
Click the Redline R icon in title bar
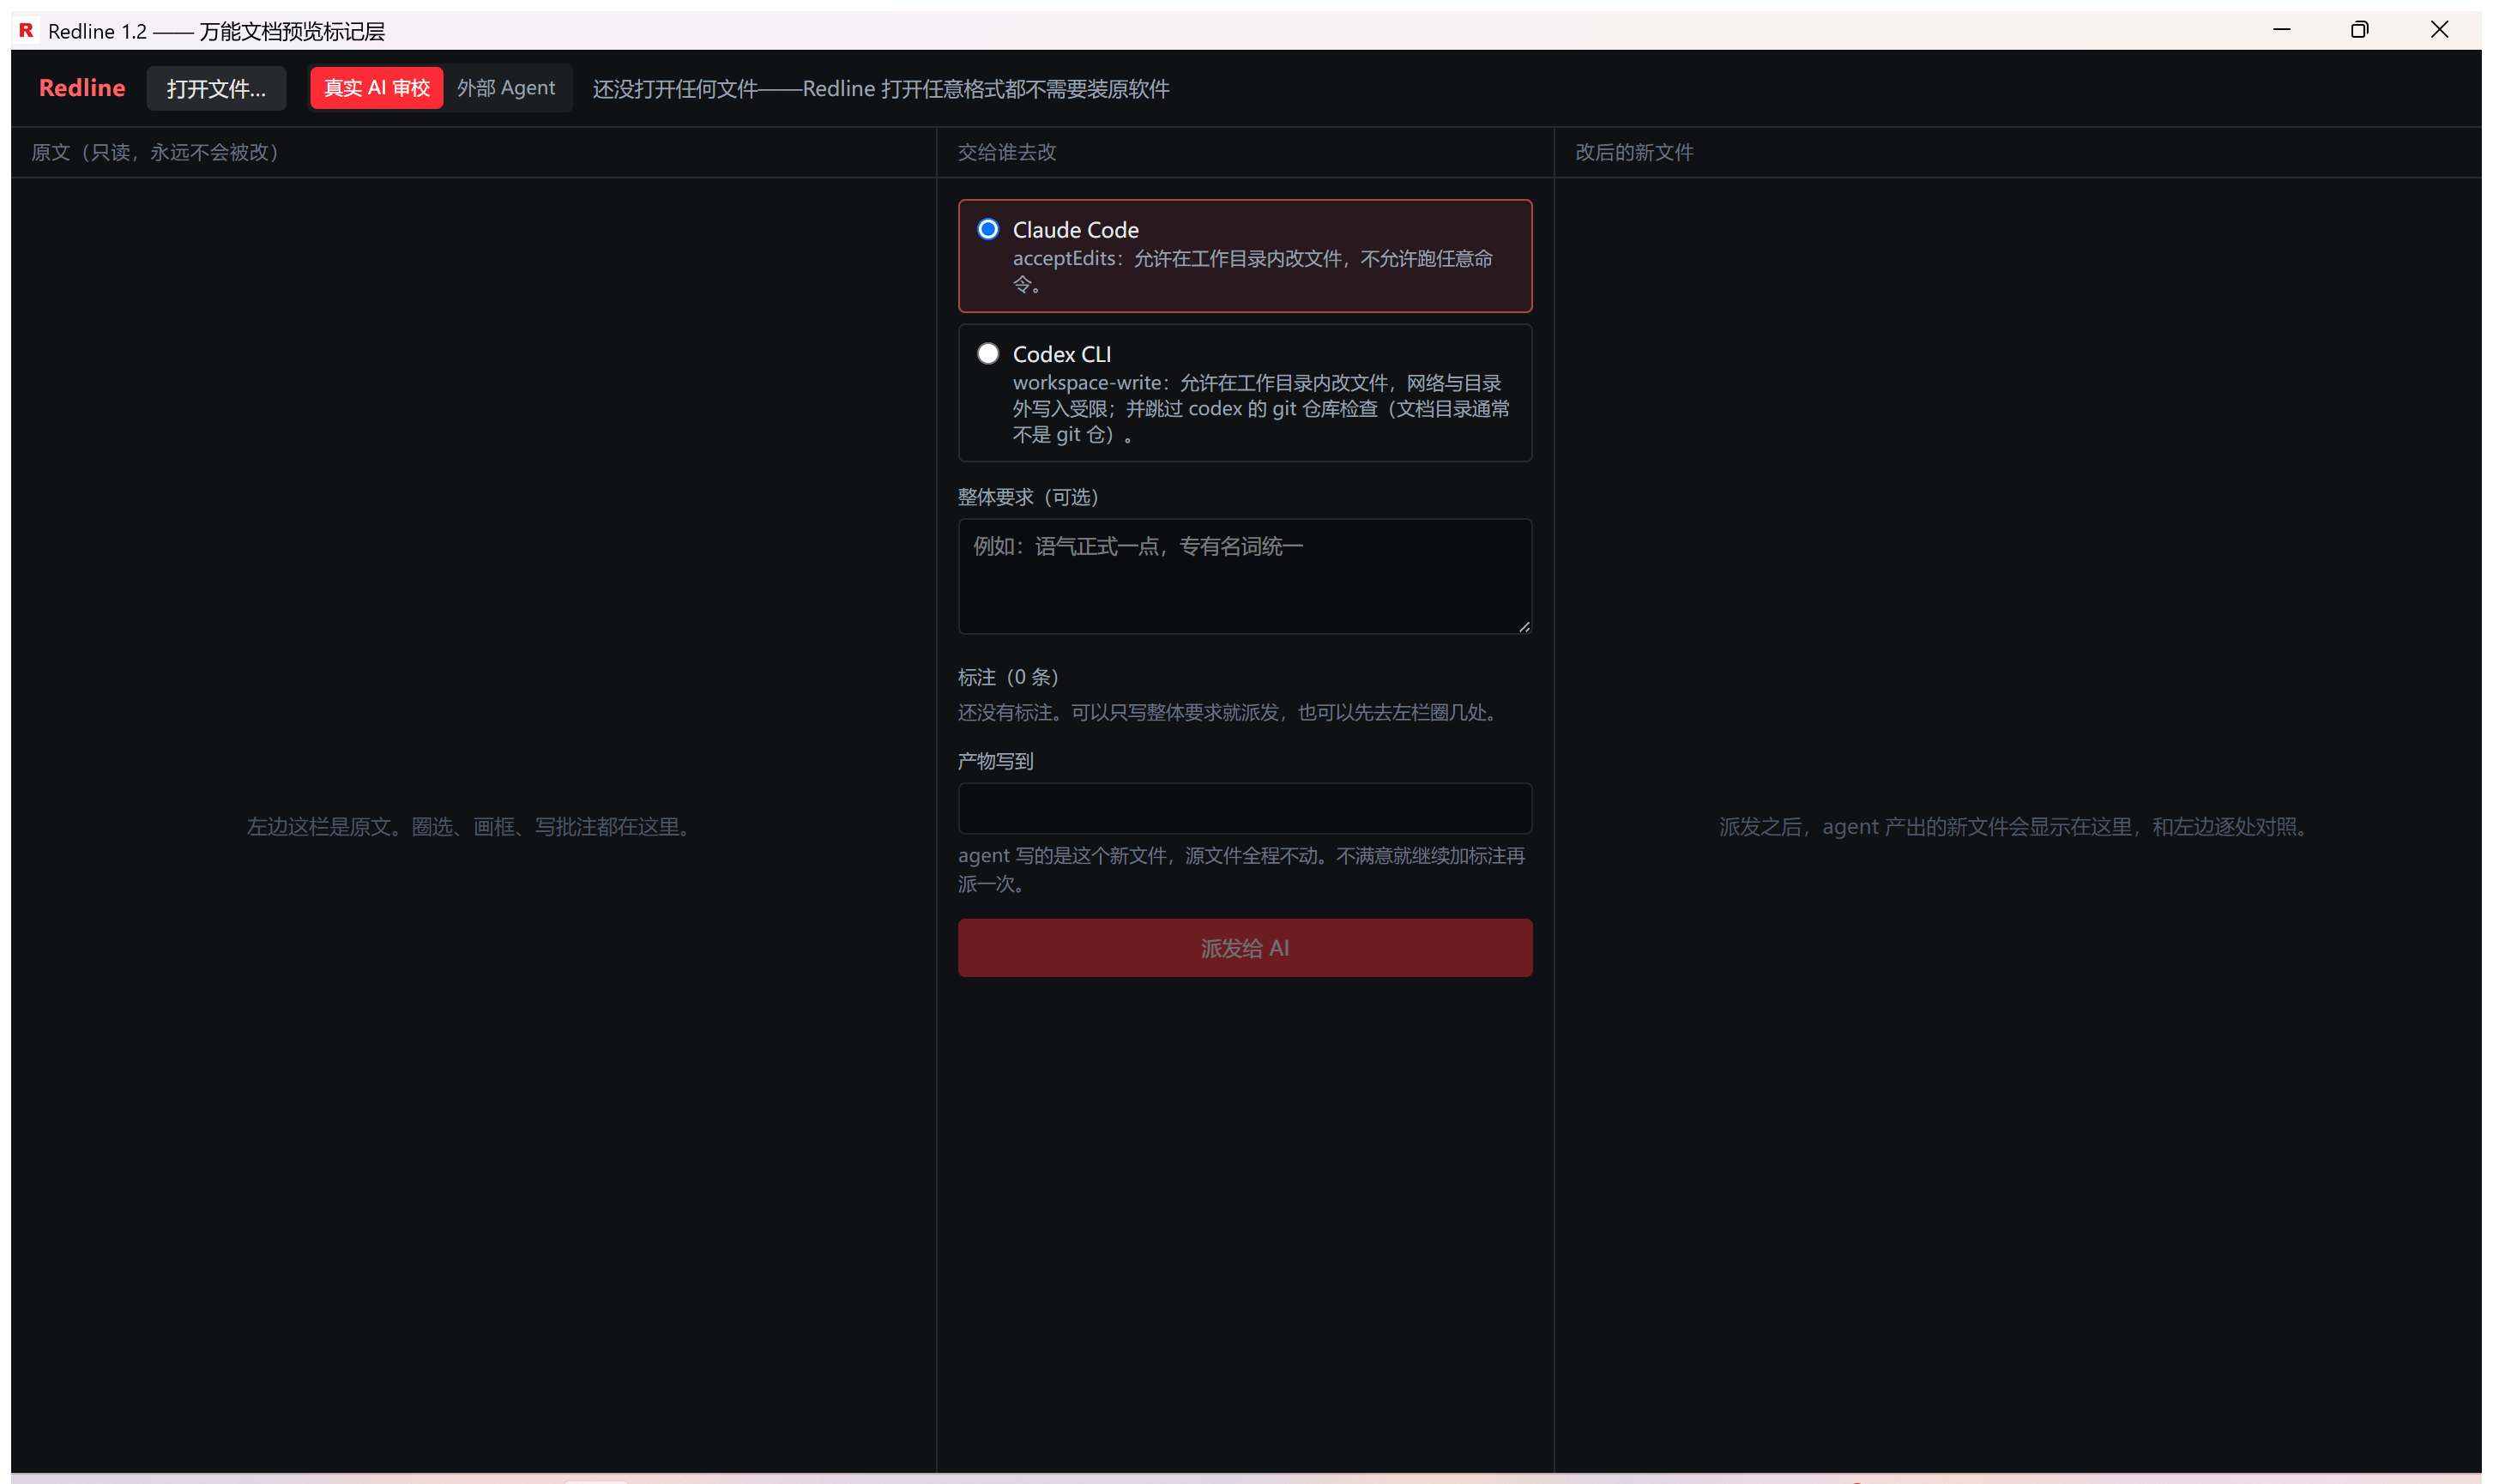[27, 30]
